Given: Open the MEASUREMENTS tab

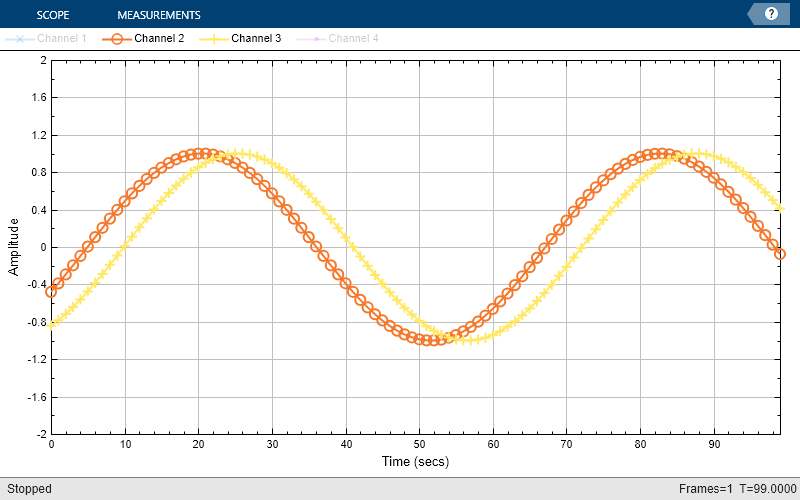Looking at the screenshot, I should tap(159, 15).
